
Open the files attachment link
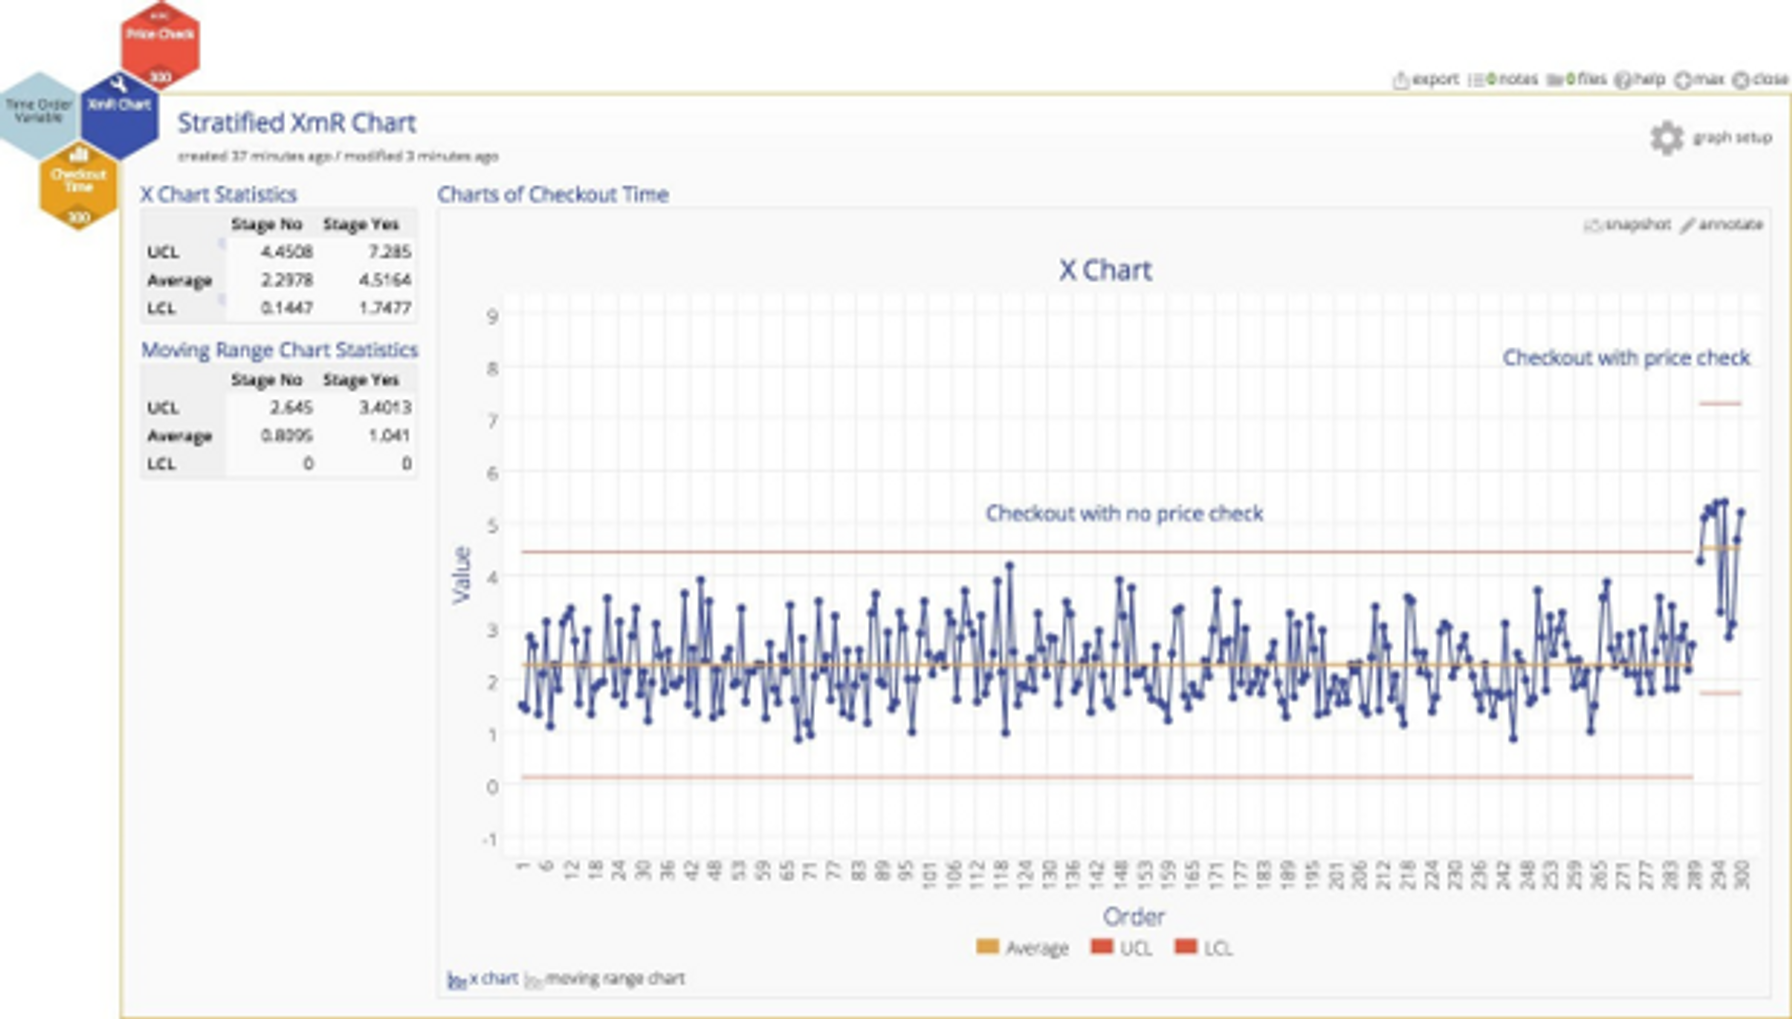[1577, 79]
